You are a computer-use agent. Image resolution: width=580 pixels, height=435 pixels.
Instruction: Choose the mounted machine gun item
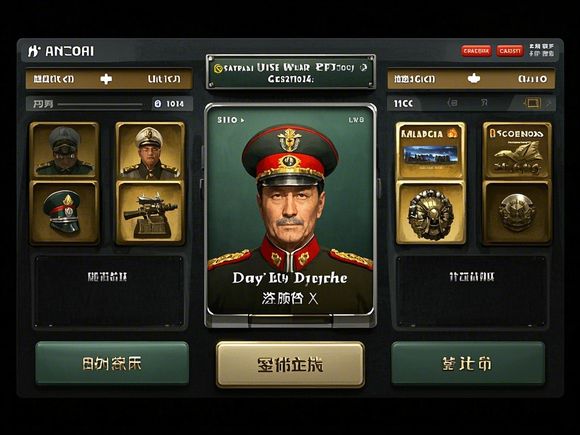pyautogui.click(x=150, y=213)
